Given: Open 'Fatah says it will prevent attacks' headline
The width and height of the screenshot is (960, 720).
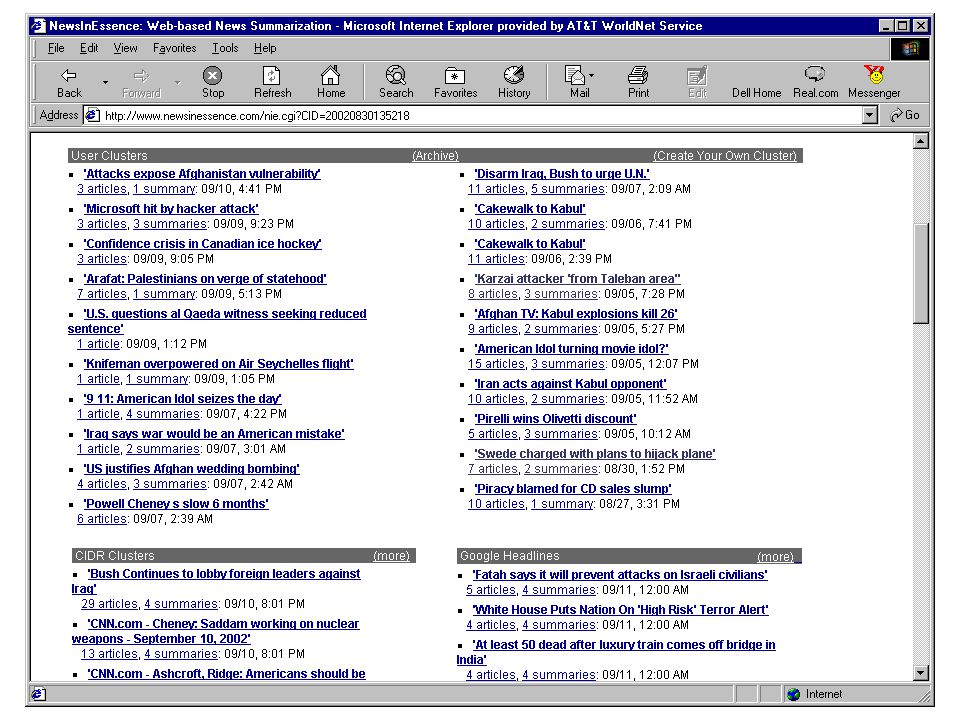Looking at the screenshot, I should click(620, 574).
